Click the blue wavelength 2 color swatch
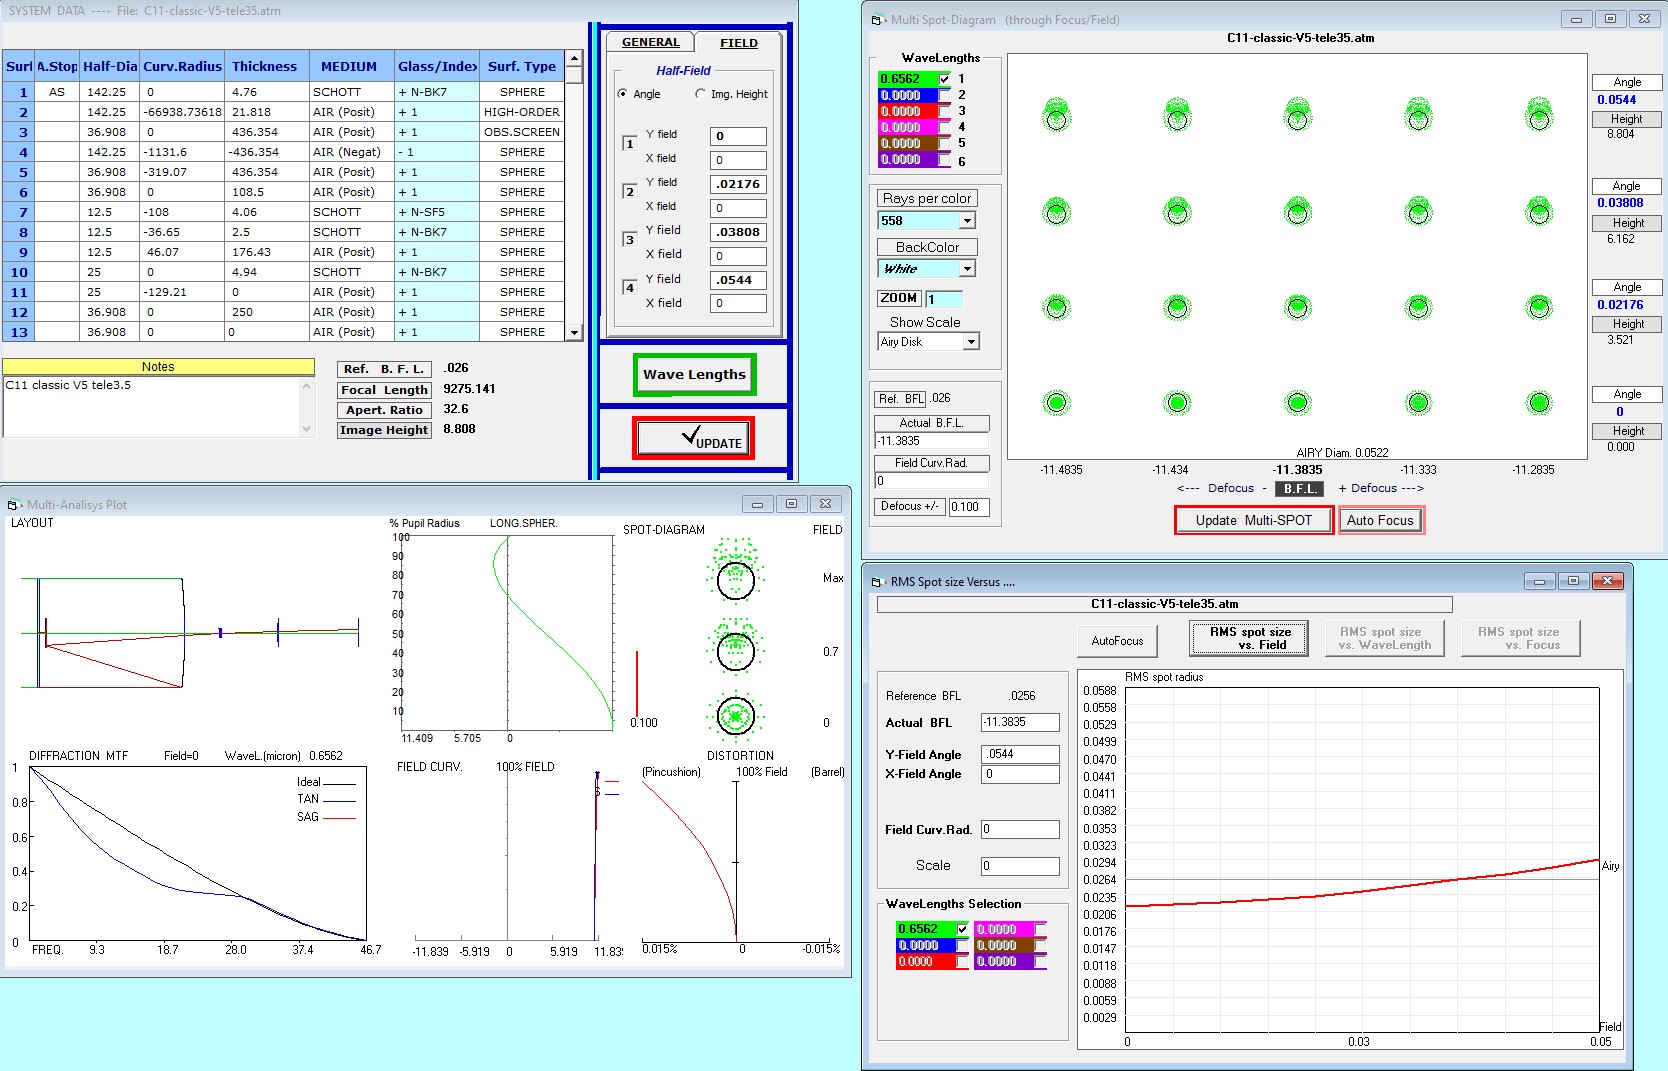Screen dimensions: 1668x1071 [908, 95]
